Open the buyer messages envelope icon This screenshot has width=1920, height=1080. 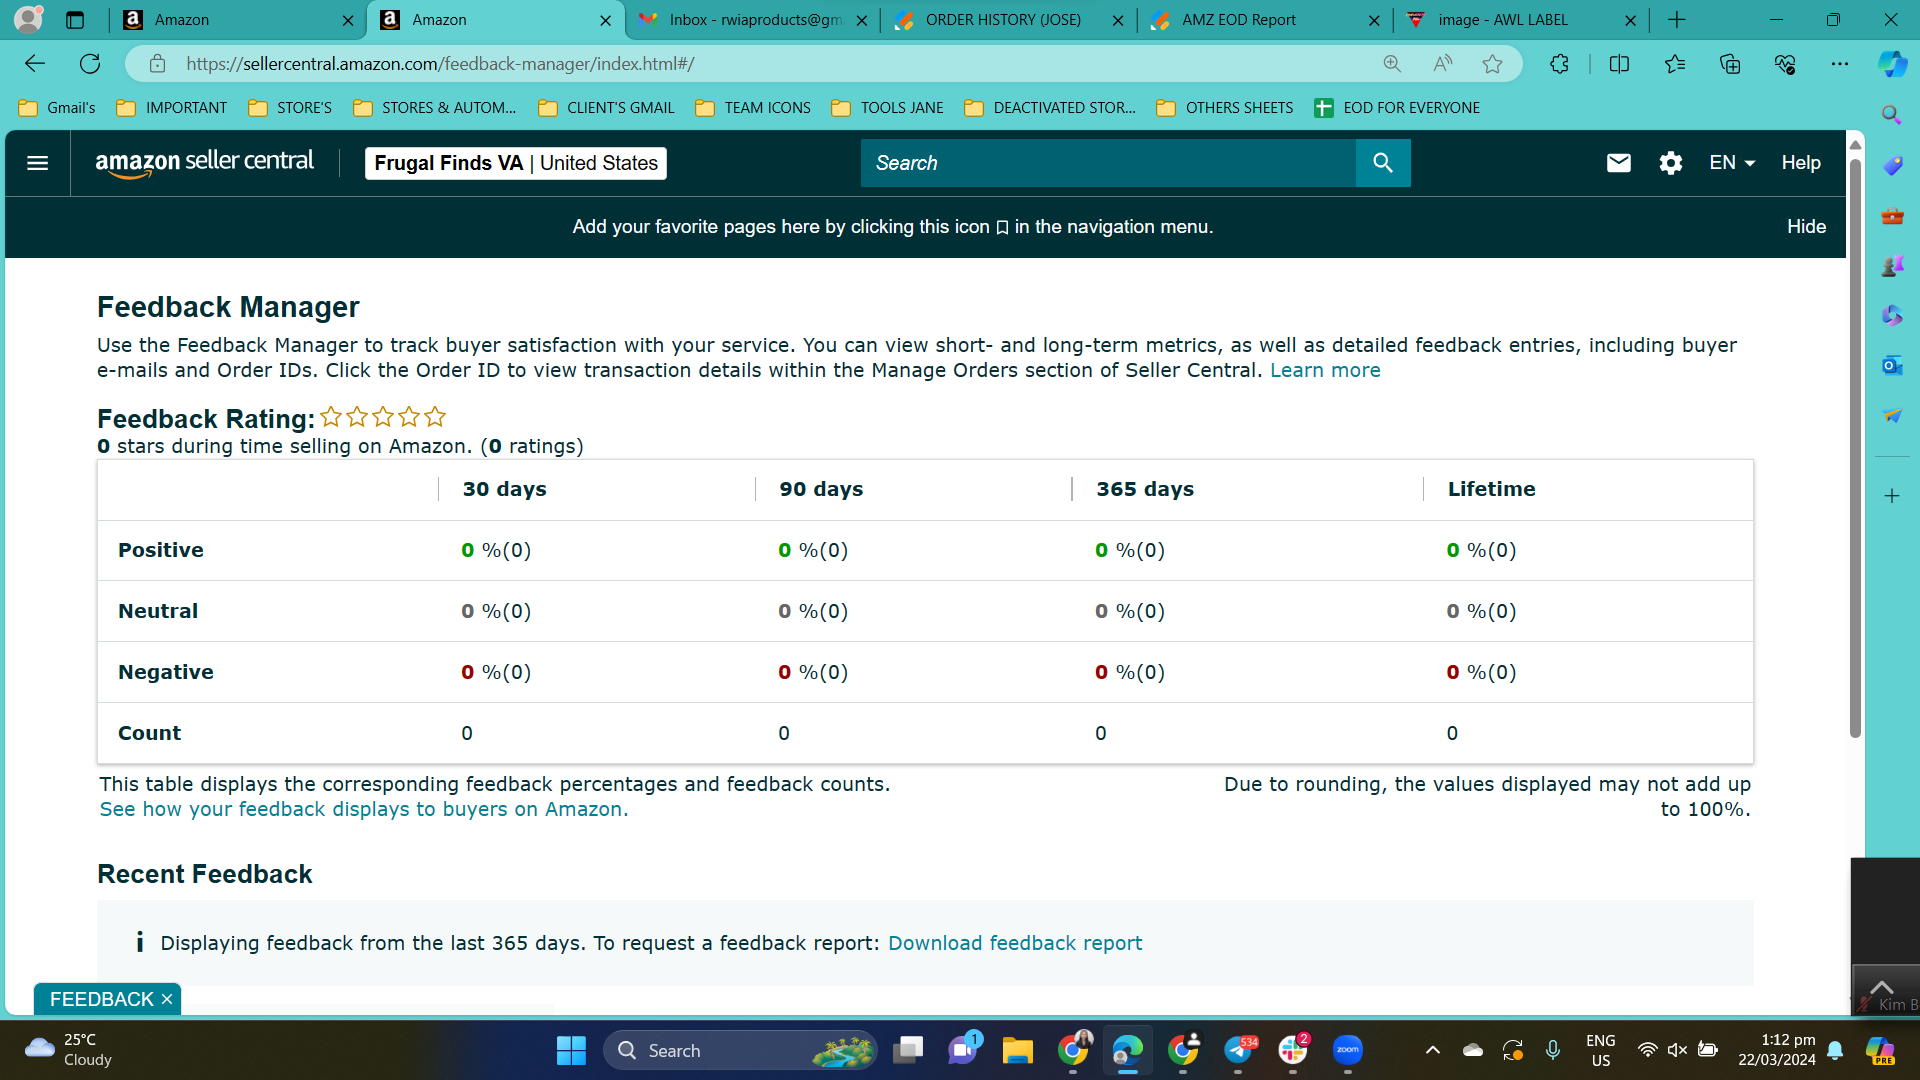1618,163
